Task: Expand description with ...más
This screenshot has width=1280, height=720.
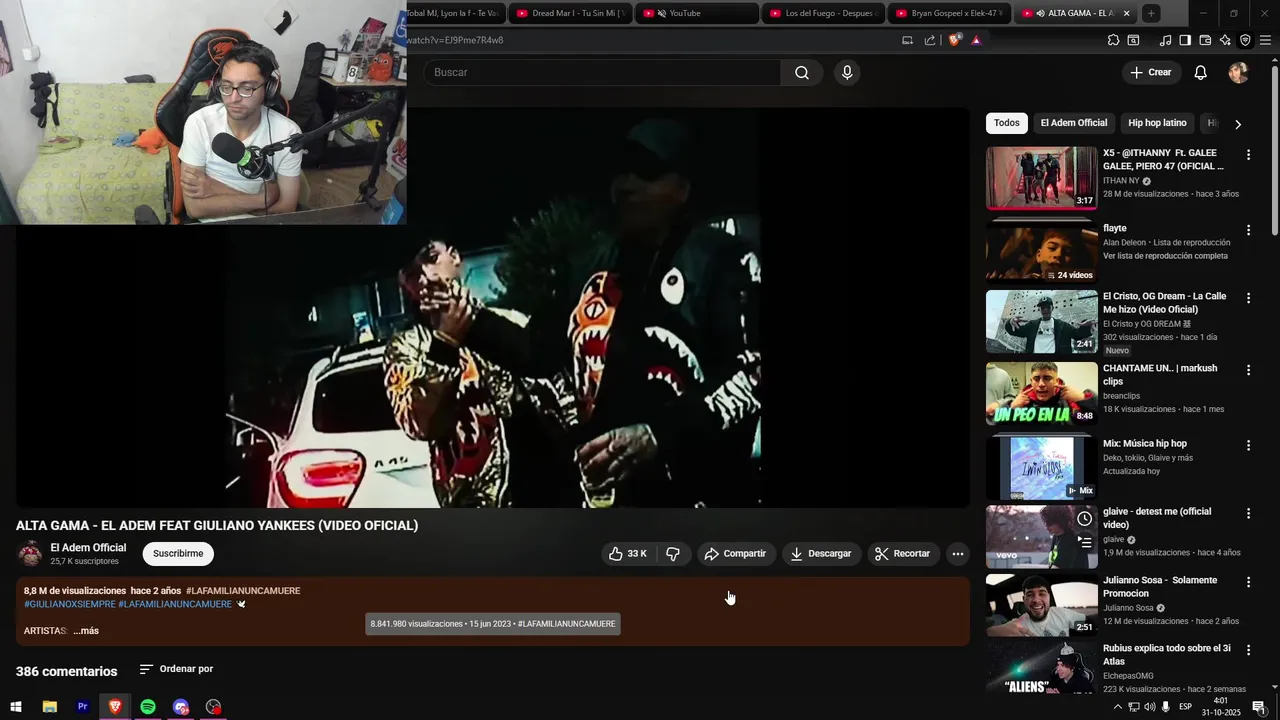Action: coord(86,631)
